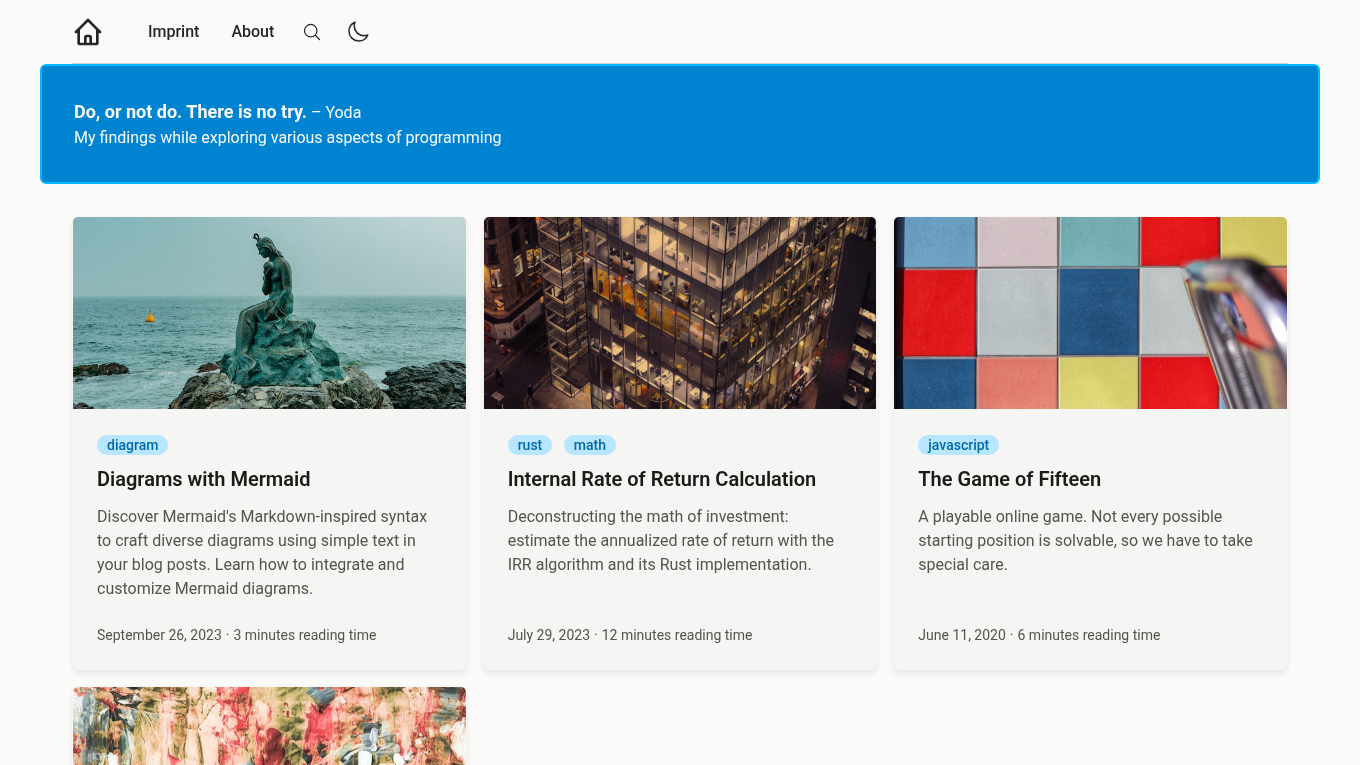Open the 'Diagrams with Mermaid' post
Viewport: 1360px width, 765px height.
[203, 479]
